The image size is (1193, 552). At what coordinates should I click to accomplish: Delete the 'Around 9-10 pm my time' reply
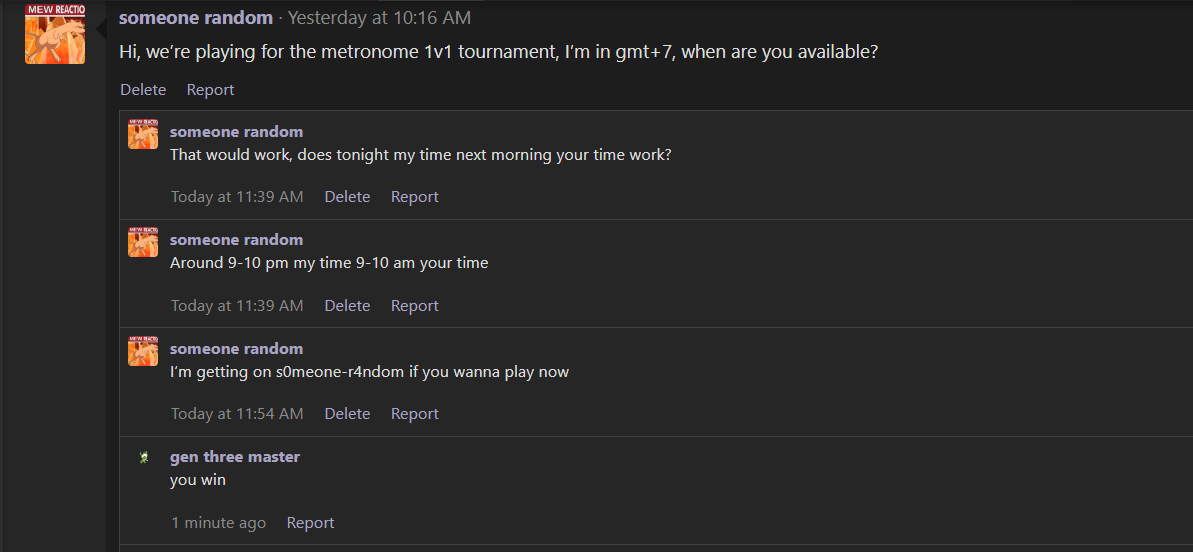point(348,306)
